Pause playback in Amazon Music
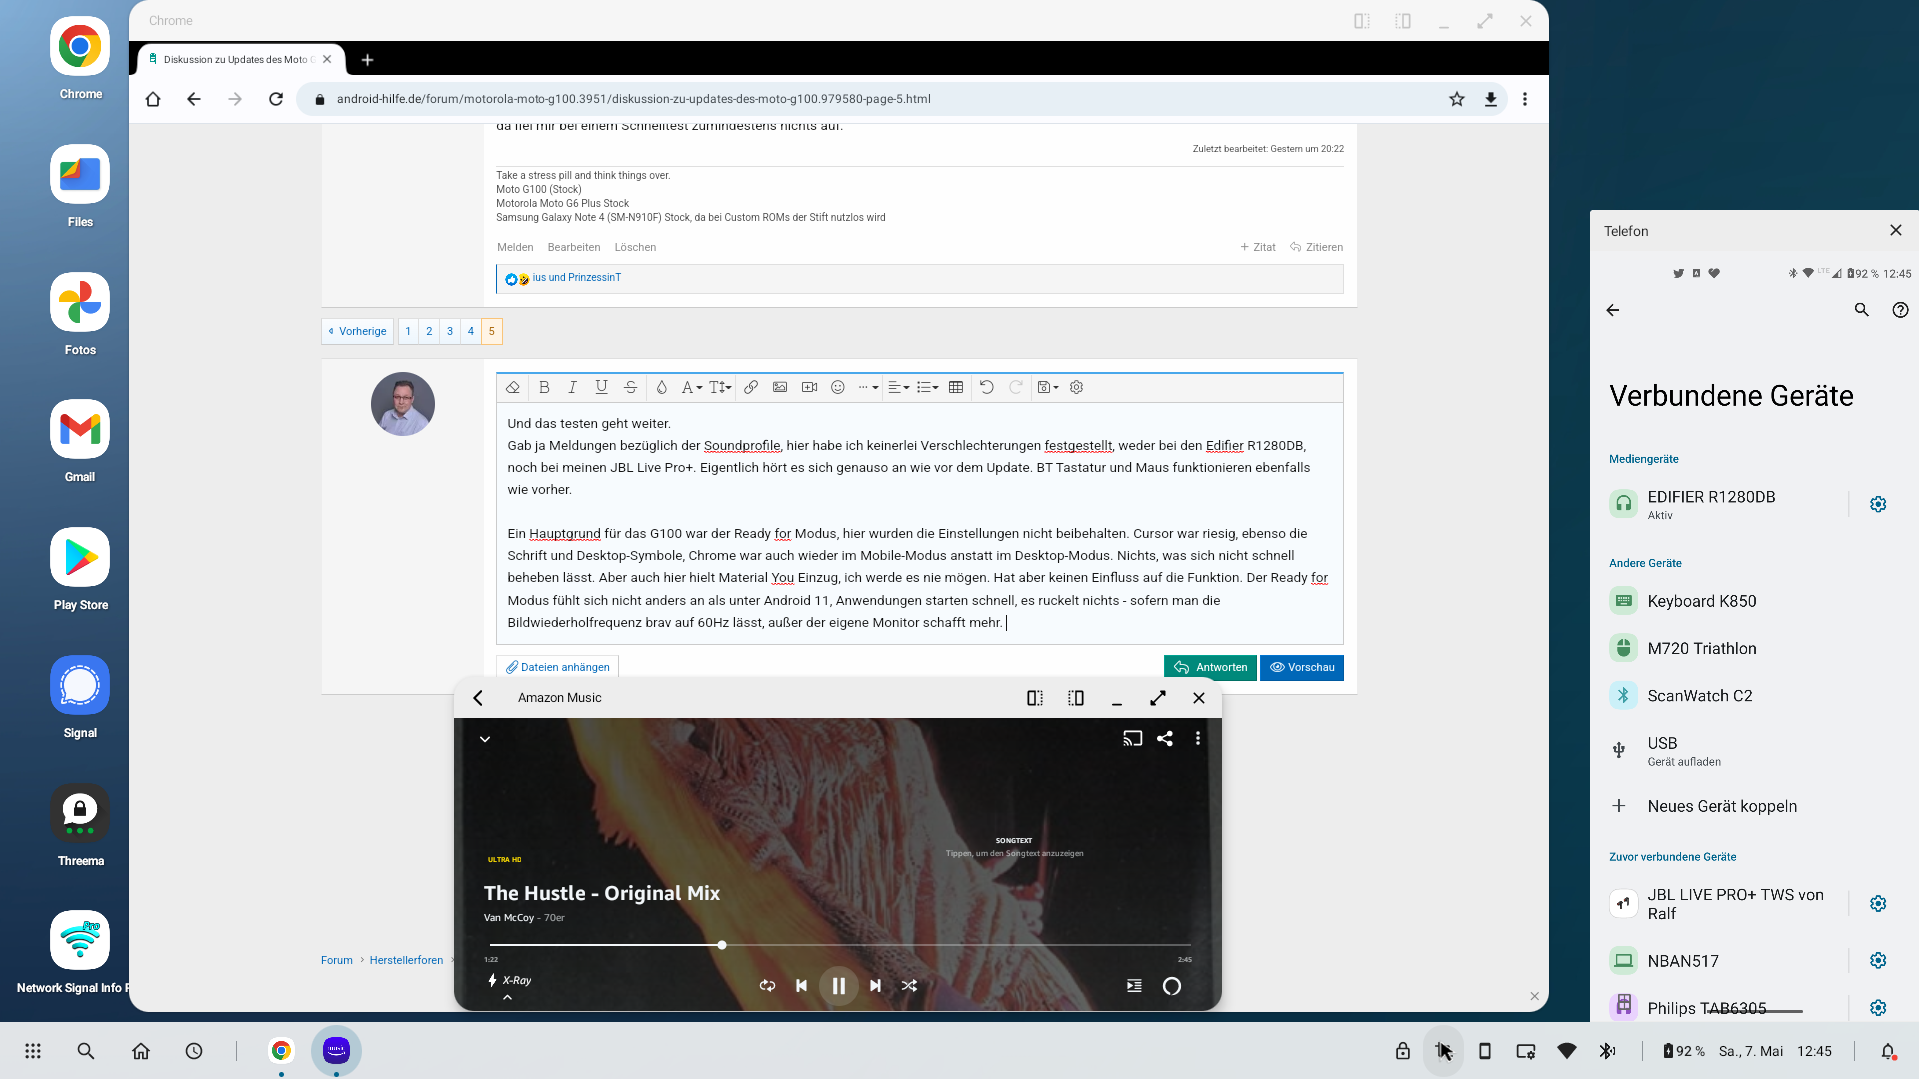 [838, 986]
